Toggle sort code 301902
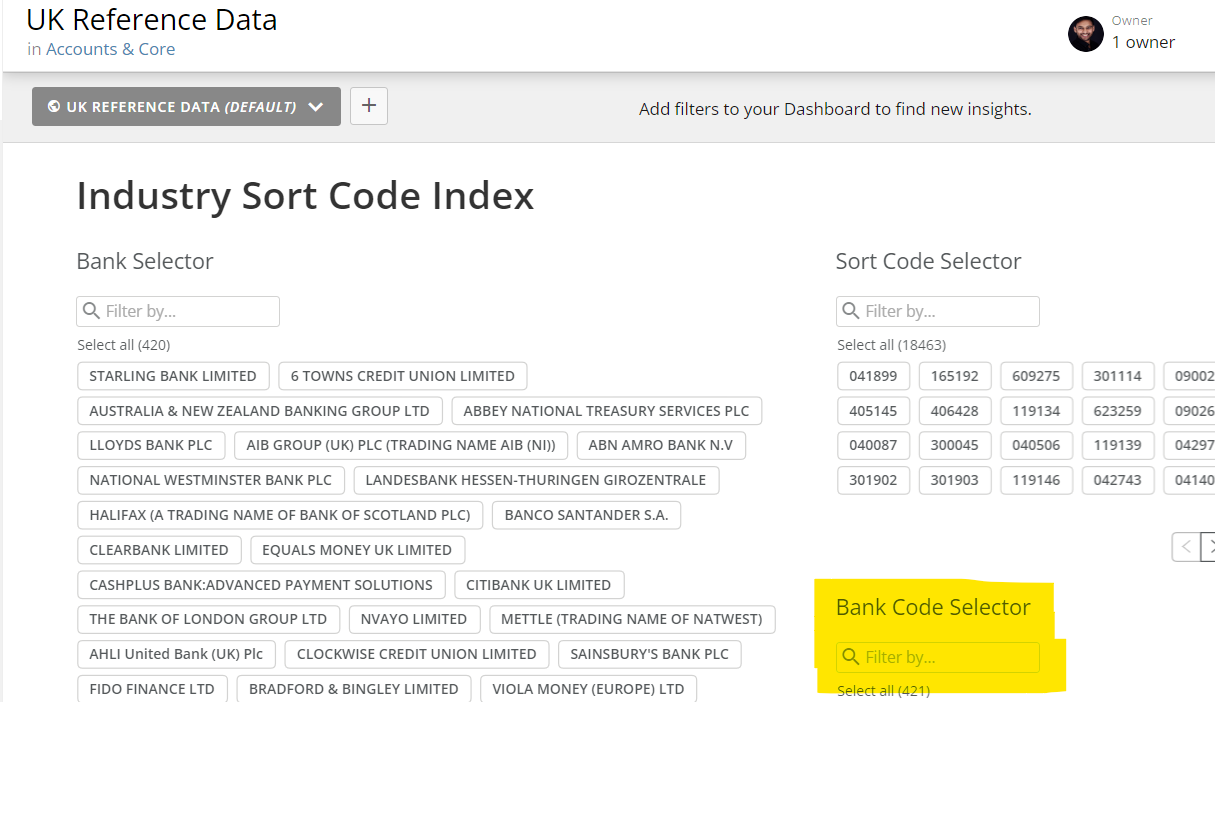The height and width of the screenshot is (837, 1215). coord(874,480)
